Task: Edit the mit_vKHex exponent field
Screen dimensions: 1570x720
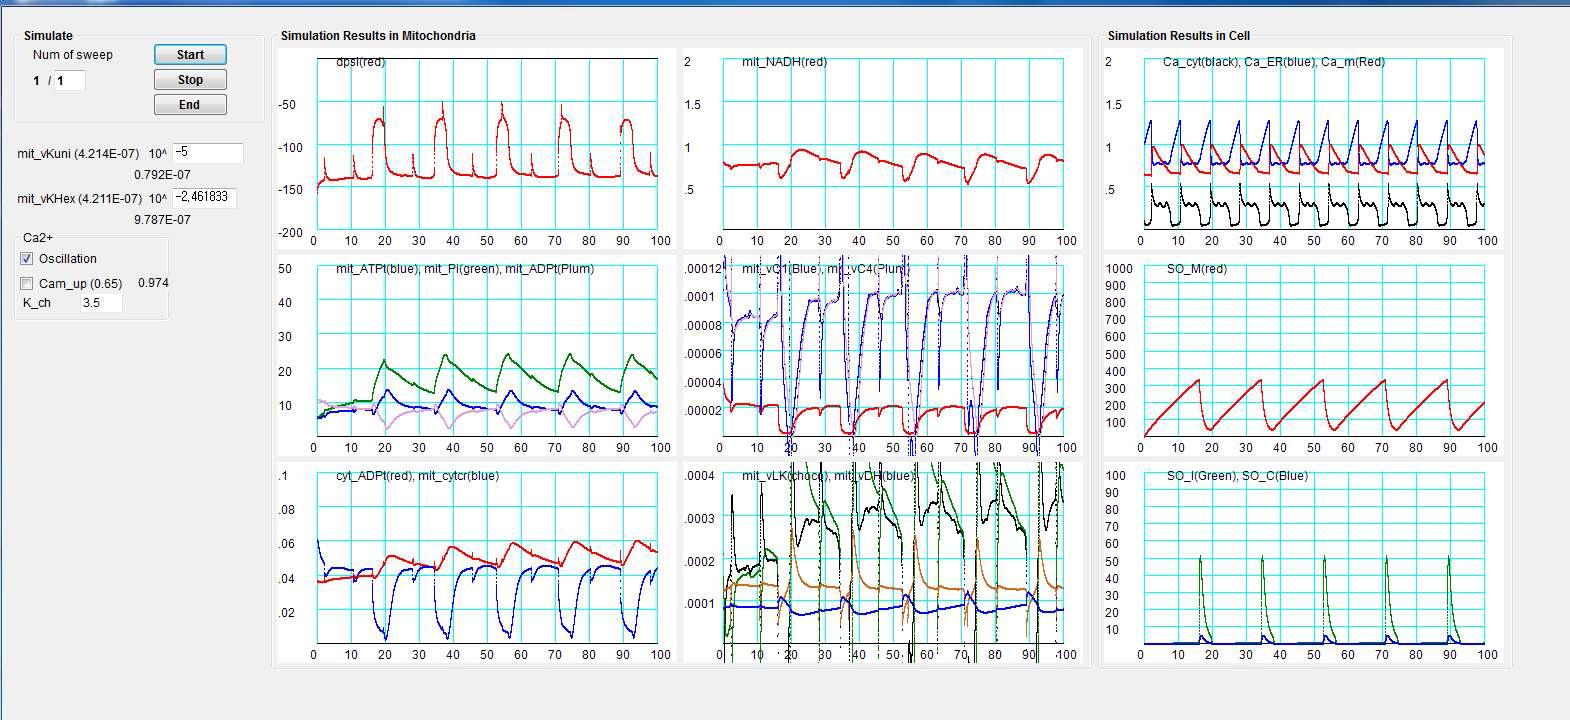Action: tap(205, 197)
